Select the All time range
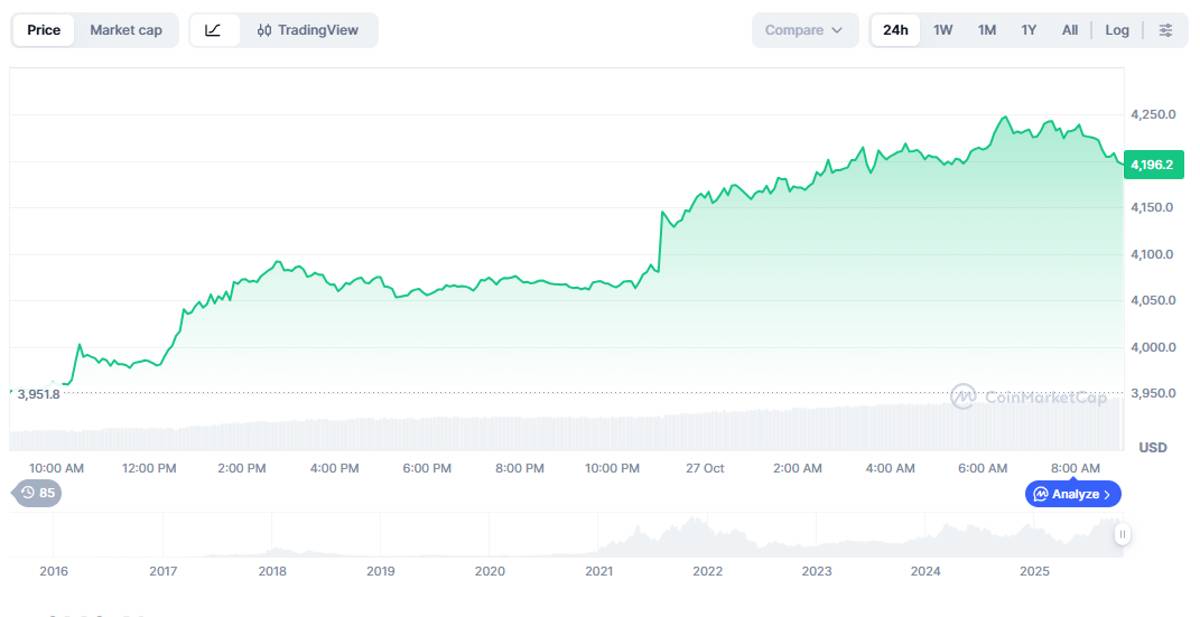The height and width of the screenshot is (617, 1200). 1070,30
